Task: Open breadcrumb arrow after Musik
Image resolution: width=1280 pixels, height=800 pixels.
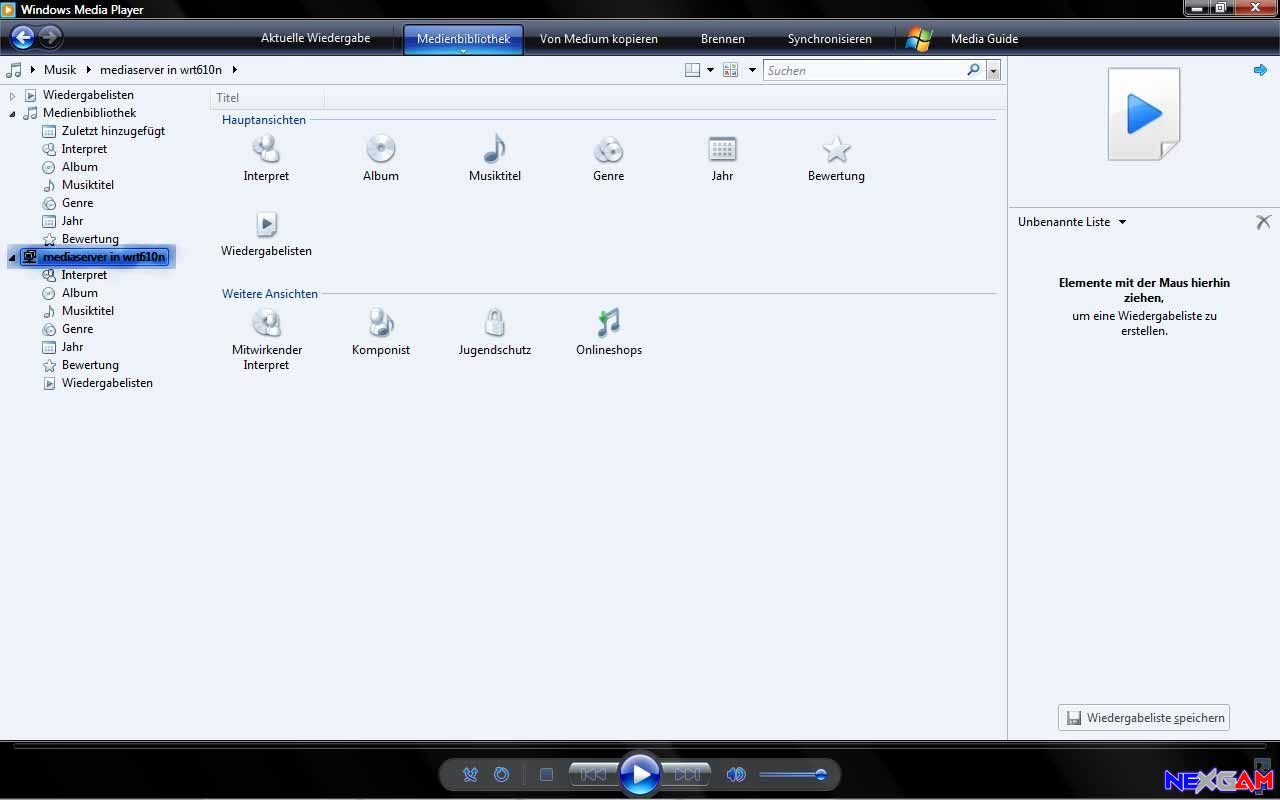Action: pos(88,70)
